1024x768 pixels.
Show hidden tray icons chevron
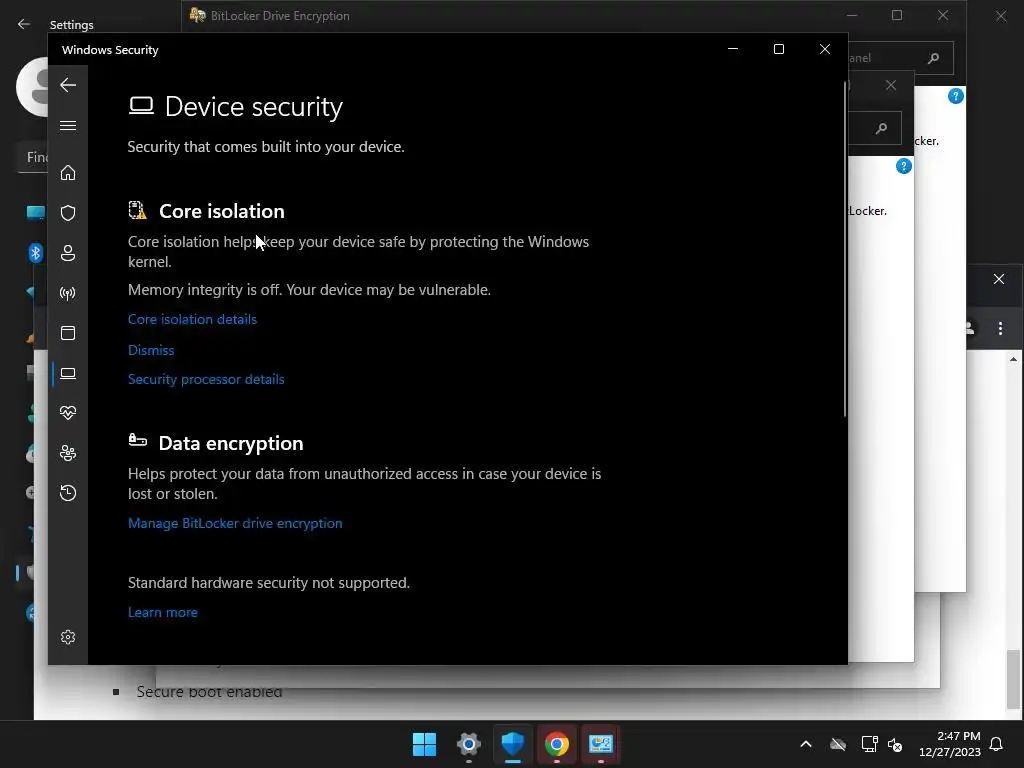806,744
